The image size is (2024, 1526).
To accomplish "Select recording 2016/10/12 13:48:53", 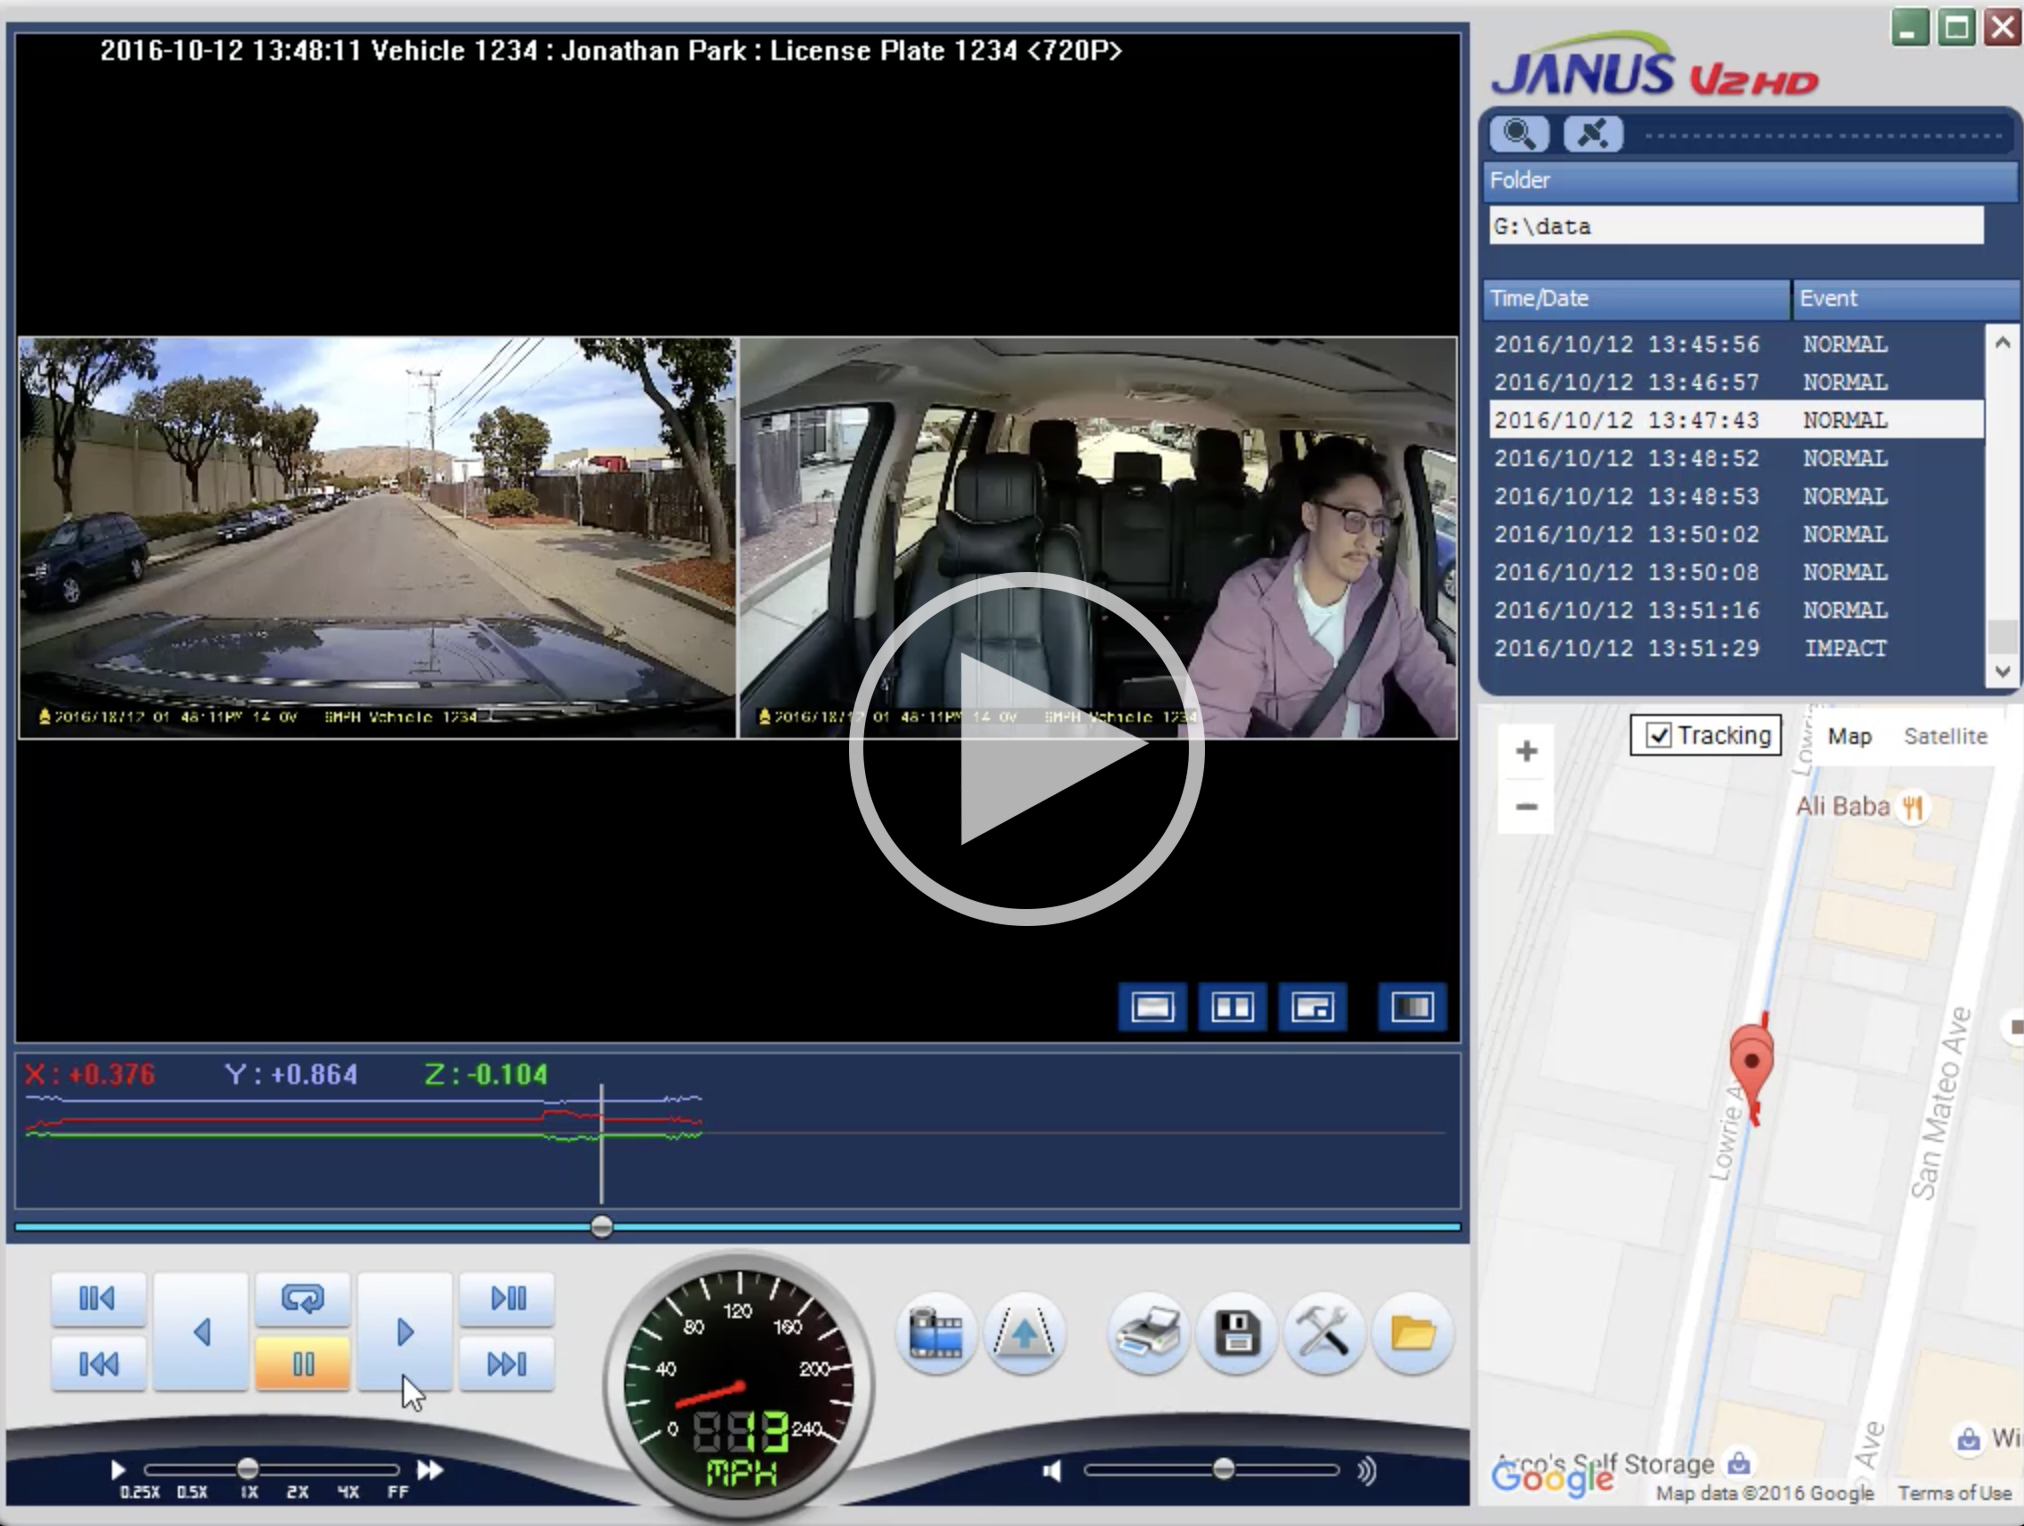I will click(1736, 496).
